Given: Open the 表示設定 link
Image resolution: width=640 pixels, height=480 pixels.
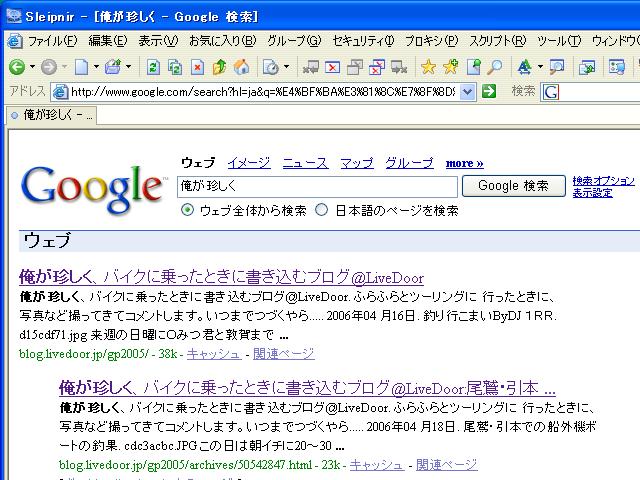Looking at the screenshot, I should (592, 193).
